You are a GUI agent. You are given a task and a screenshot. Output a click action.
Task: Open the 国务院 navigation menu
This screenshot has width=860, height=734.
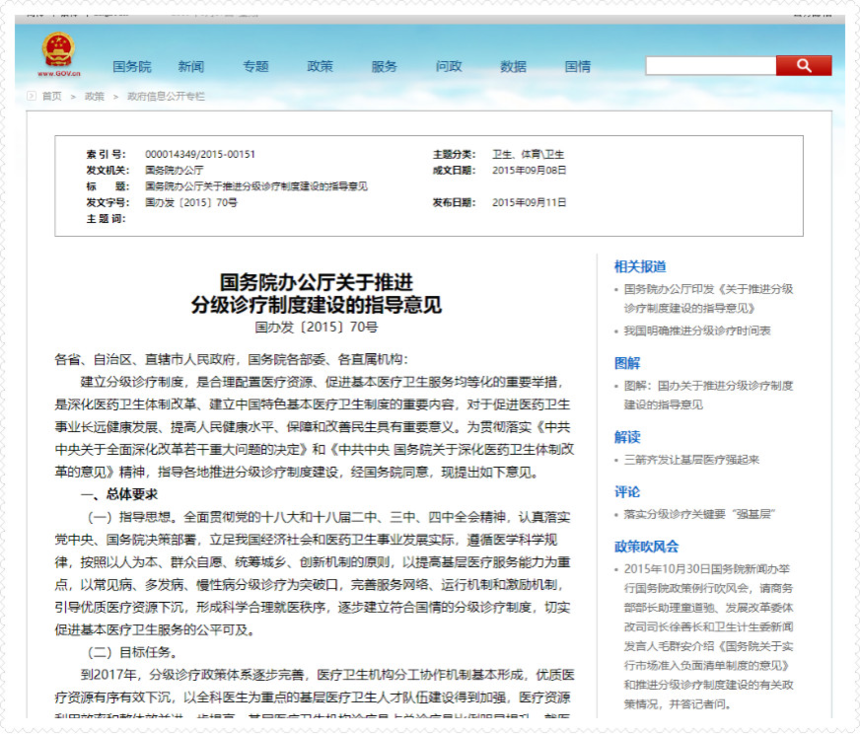(132, 67)
